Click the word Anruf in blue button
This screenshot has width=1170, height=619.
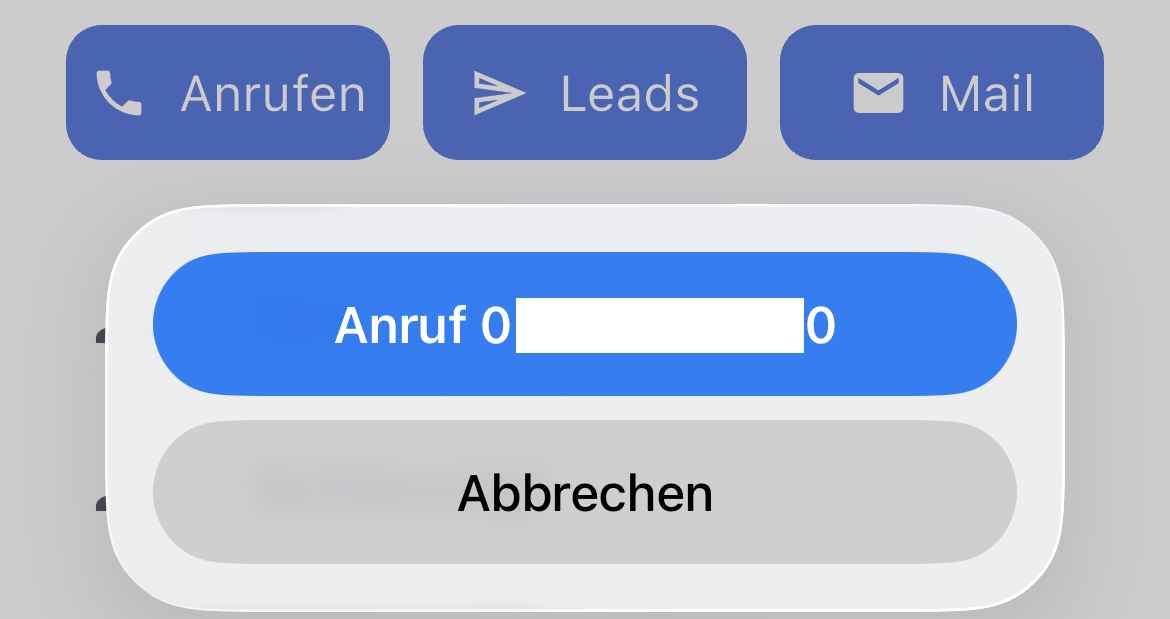(x=400, y=326)
